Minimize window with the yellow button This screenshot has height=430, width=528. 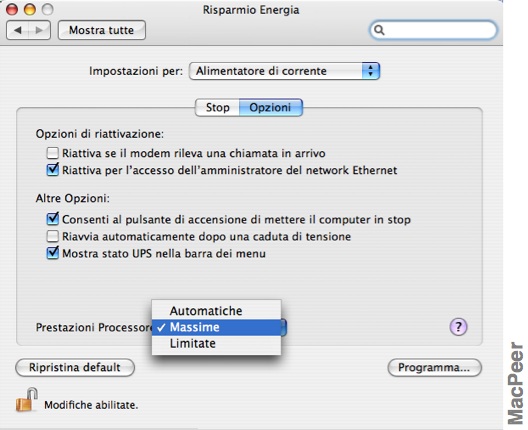[x=30, y=9]
